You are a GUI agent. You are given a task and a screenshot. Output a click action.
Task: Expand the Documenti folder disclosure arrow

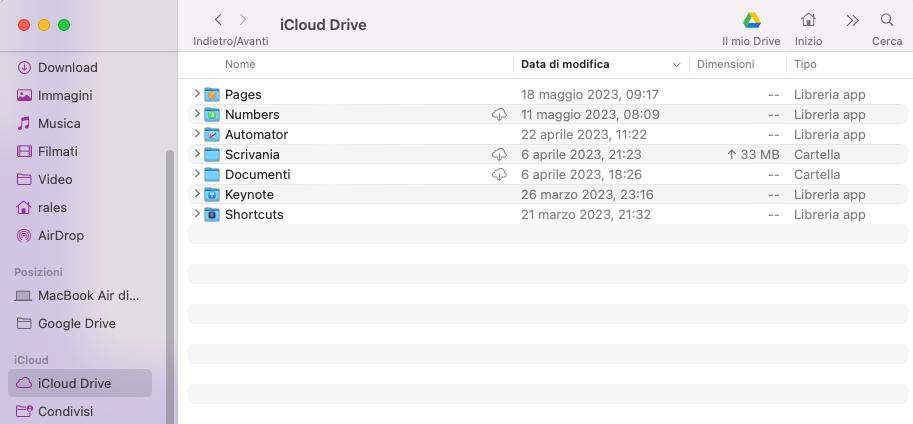197,174
